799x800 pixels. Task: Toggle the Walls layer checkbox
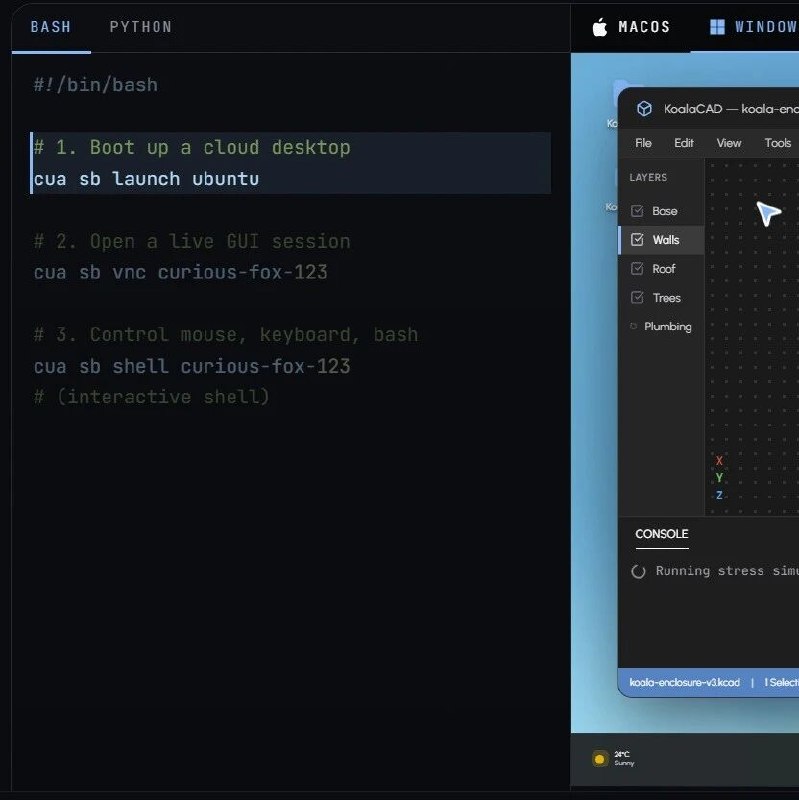(637, 240)
